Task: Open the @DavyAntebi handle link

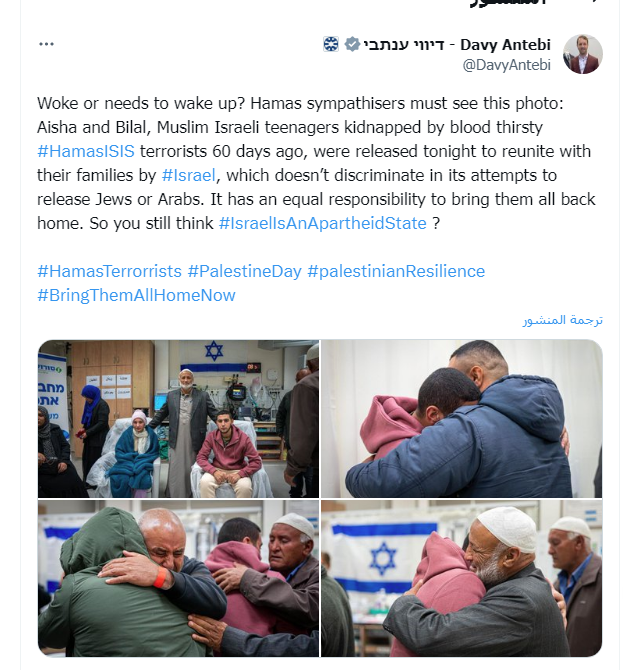Action: [x=507, y=65]
